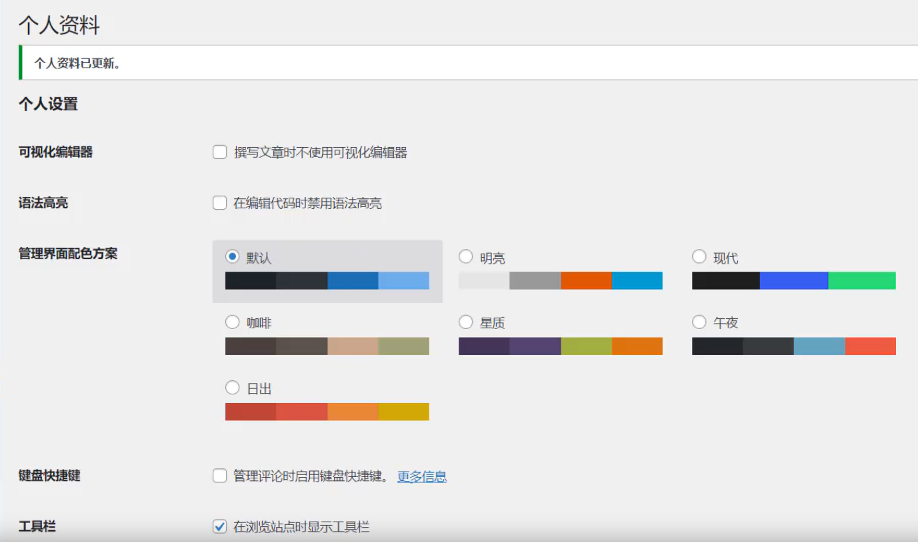Screen dimensions: 918x542
Task: Click the 星质 scheme label text
Action: pos(492,323)
